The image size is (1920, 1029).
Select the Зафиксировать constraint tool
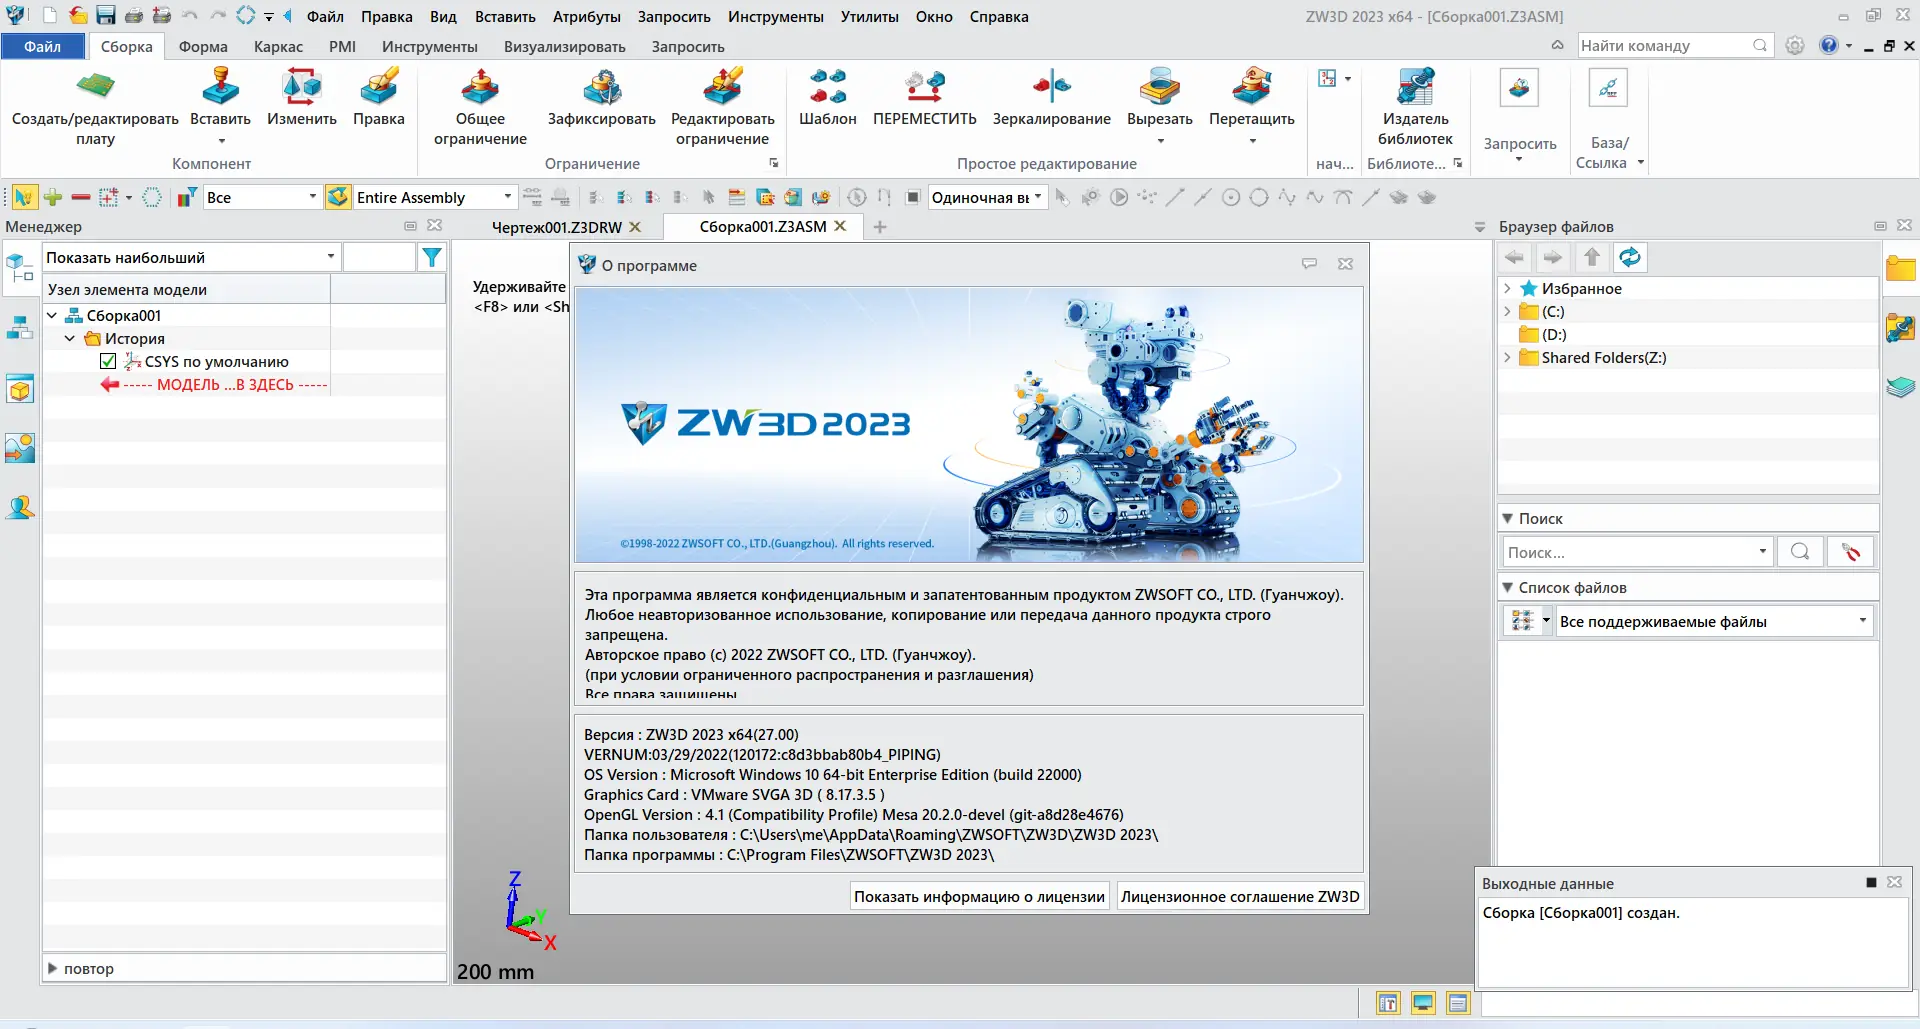point(601,87)
